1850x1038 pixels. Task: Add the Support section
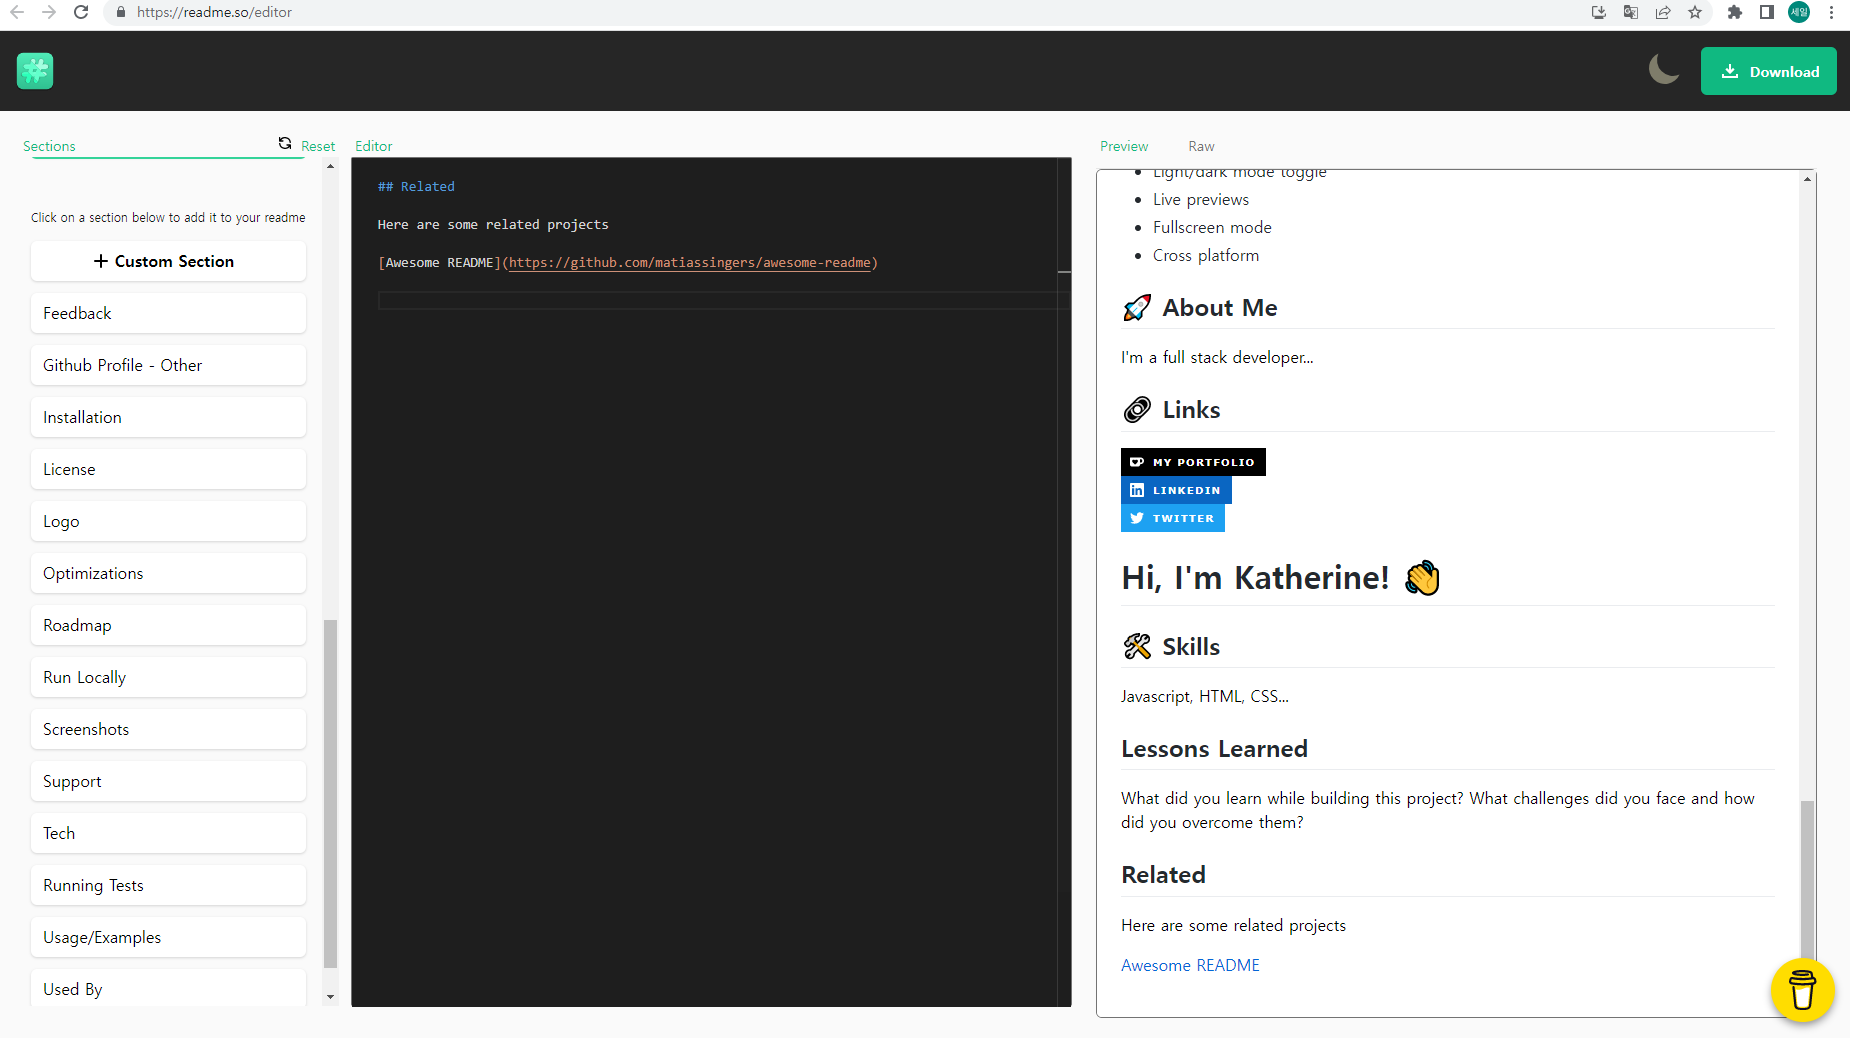pos(168,781)
